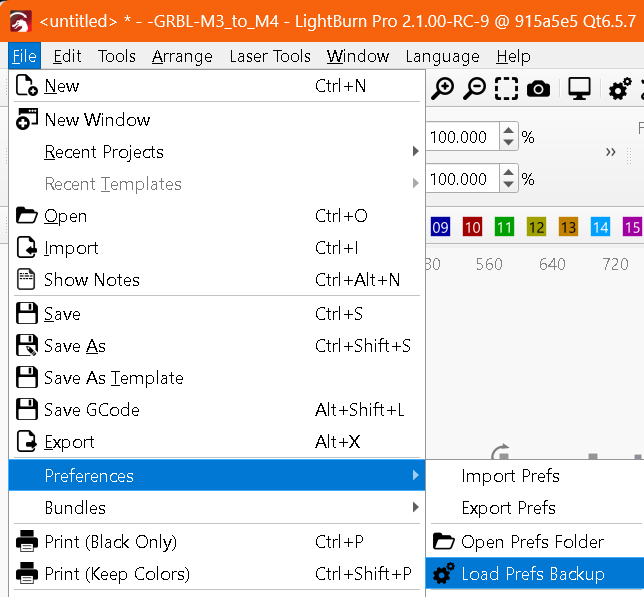Screen dimensions: 644x597
Task: Click the Zoom Out magnifier icon
Action: pos(474,89)
